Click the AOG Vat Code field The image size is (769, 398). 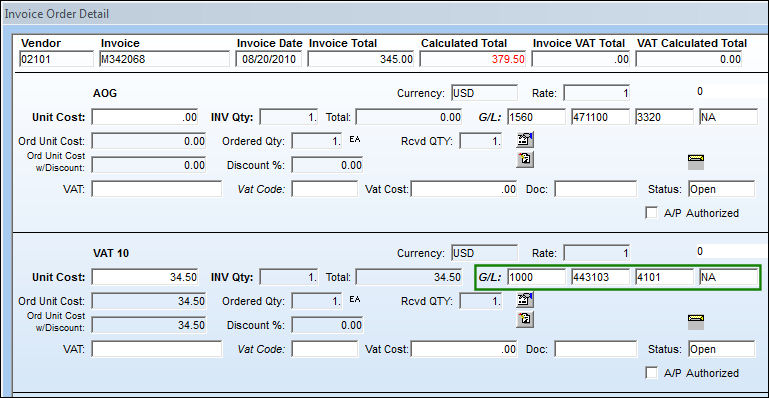tap(325, 189)
